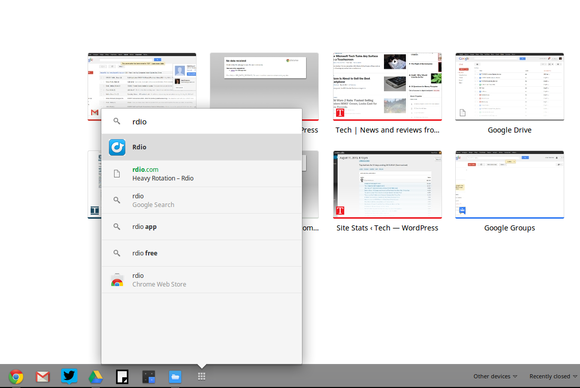Click search icon beside 'rdio free'
Viewport: 580px width, 388px height.
pyautogui.click(x=117, y=253)
